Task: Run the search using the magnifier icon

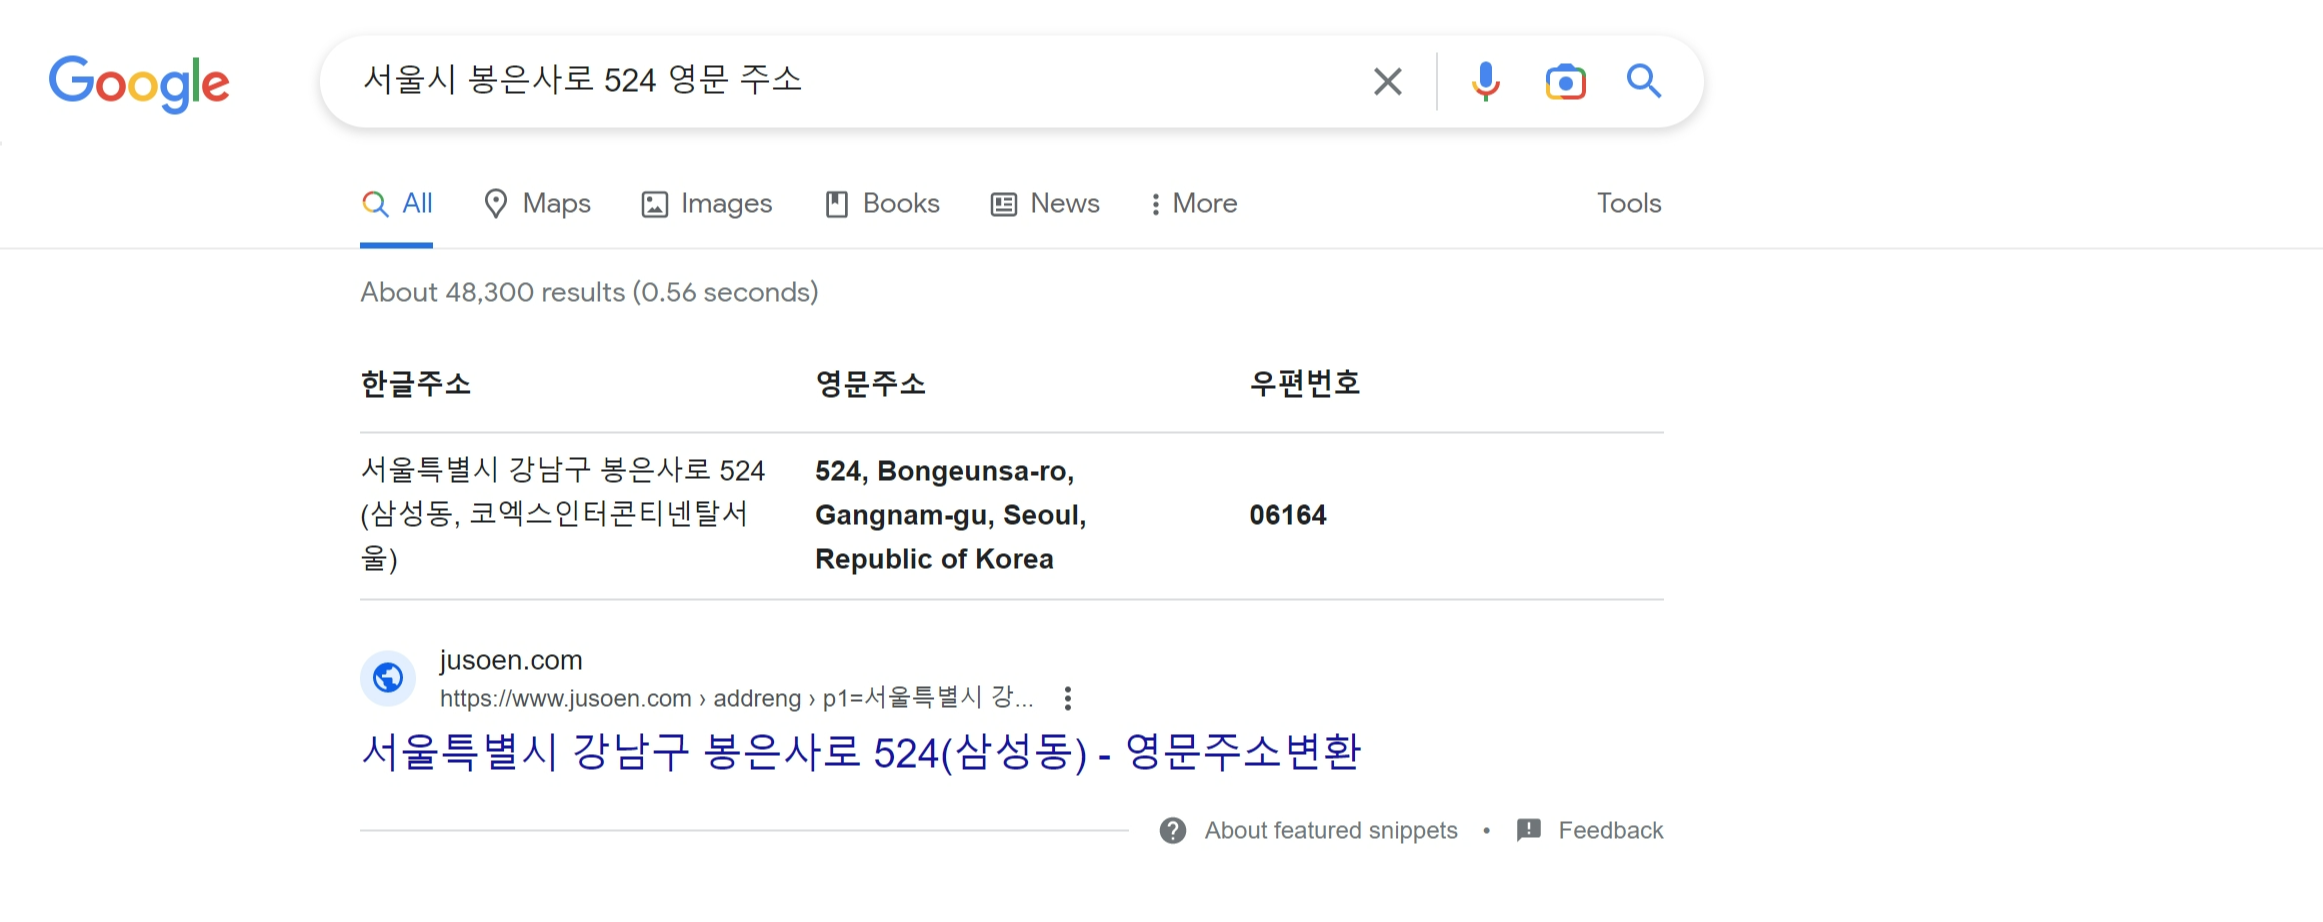Action: (x=1644, y=81)
